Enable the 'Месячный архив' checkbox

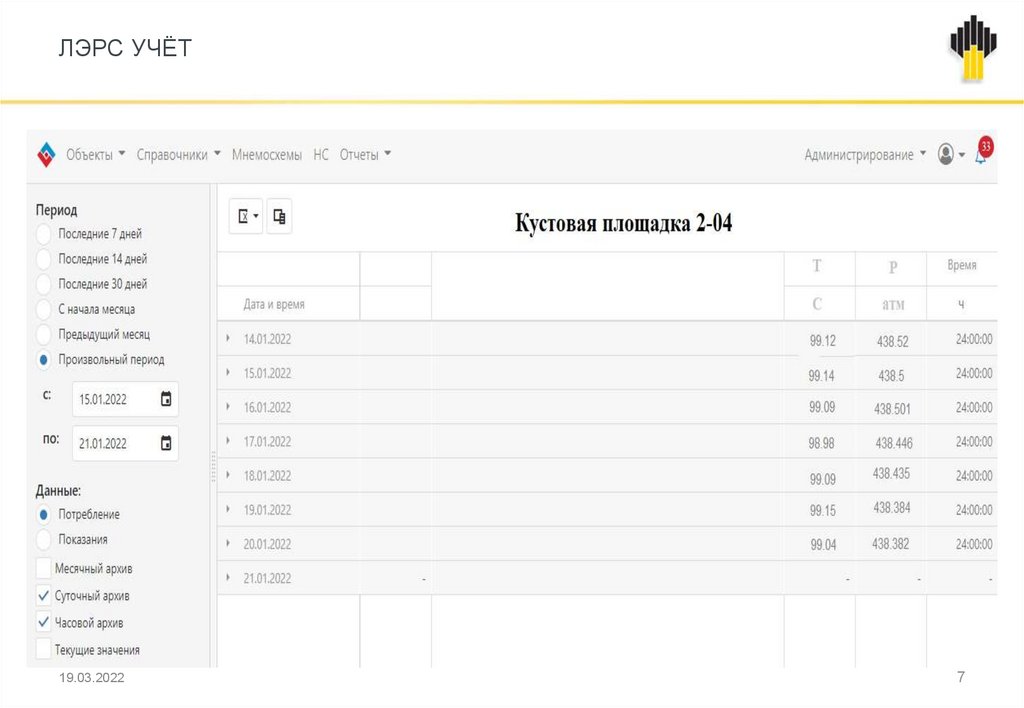43,568
